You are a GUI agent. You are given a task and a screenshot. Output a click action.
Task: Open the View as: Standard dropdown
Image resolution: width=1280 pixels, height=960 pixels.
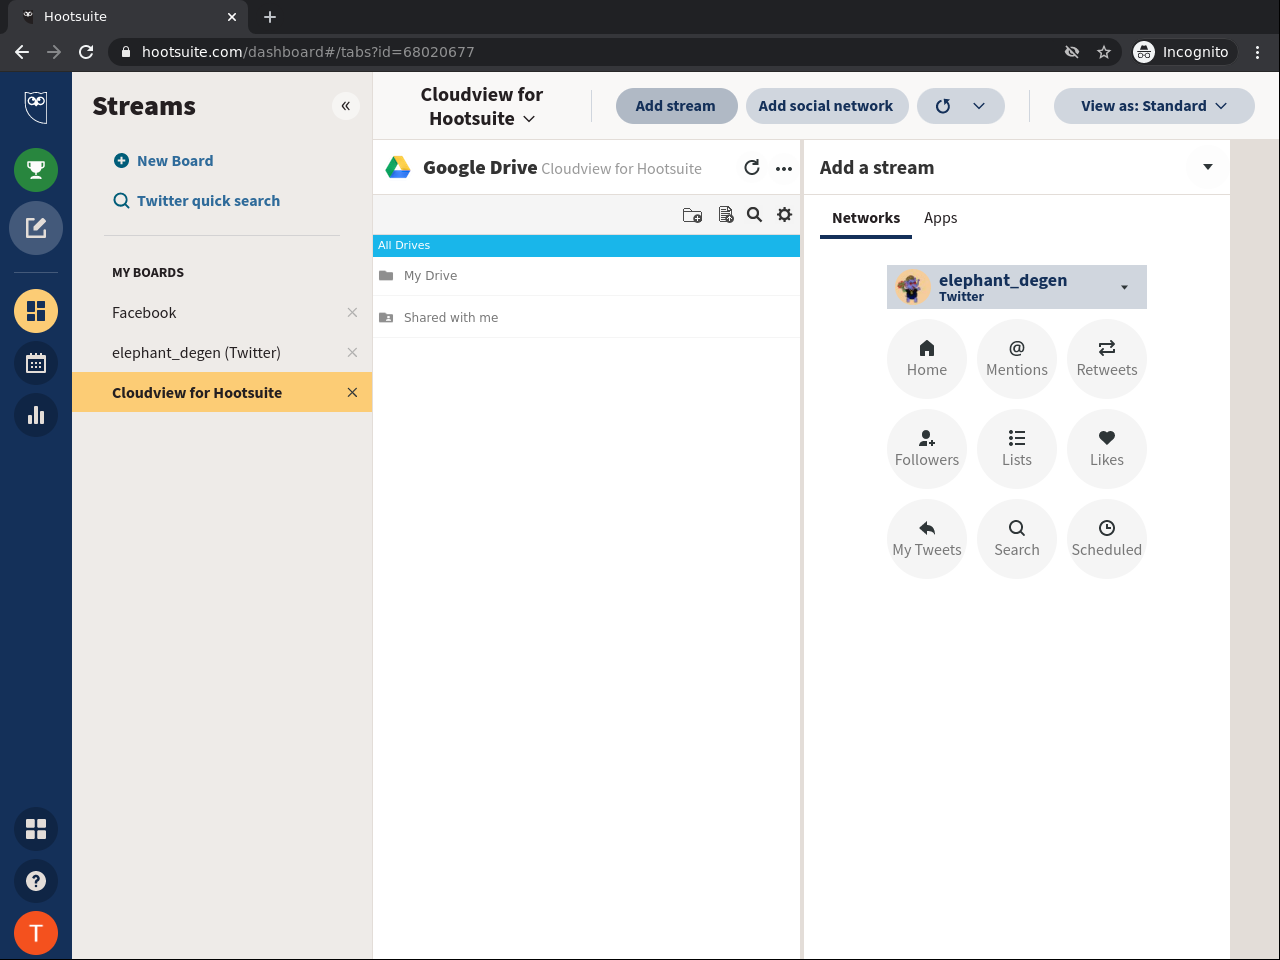pos(1154,106)
